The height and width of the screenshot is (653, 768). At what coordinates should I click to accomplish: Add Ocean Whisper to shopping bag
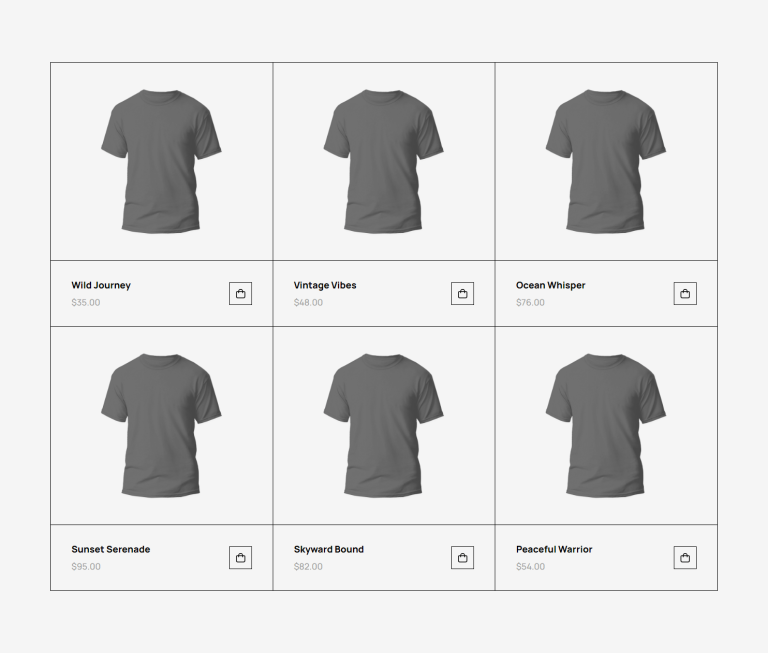pos(685,293)
